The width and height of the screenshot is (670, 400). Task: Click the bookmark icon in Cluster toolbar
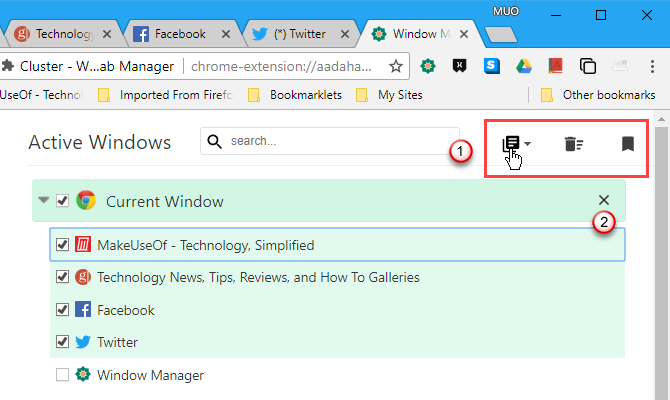(627, 144)
